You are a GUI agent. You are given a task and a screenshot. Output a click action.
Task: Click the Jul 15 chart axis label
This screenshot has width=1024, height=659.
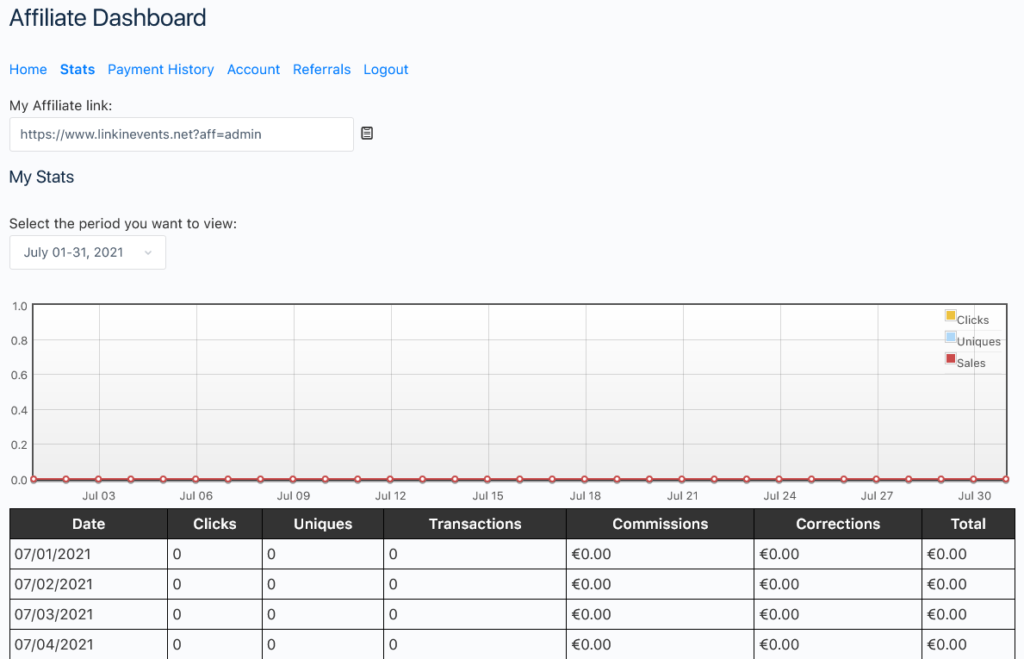pos(488,496)
